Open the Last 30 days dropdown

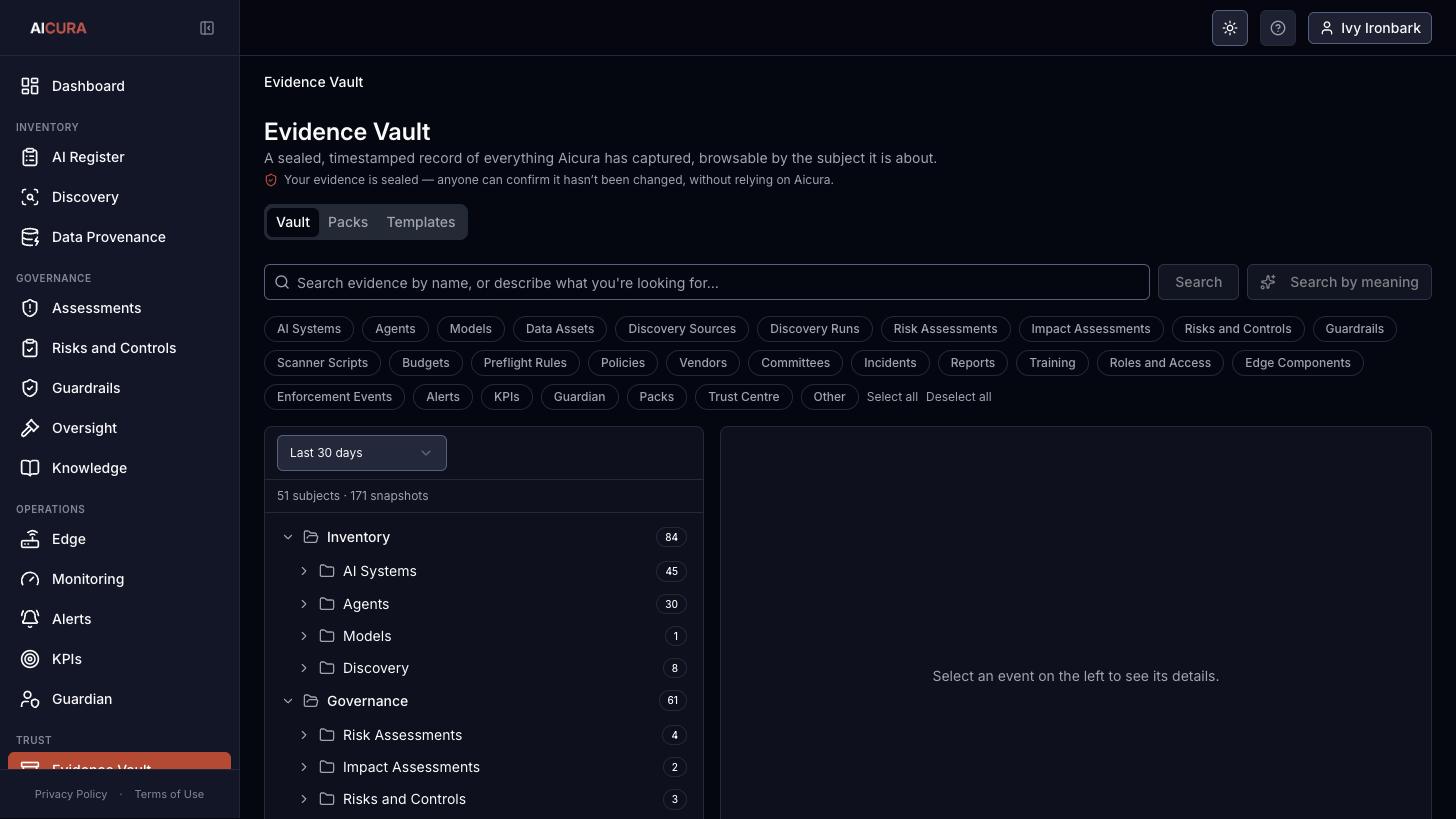point(362,453)
